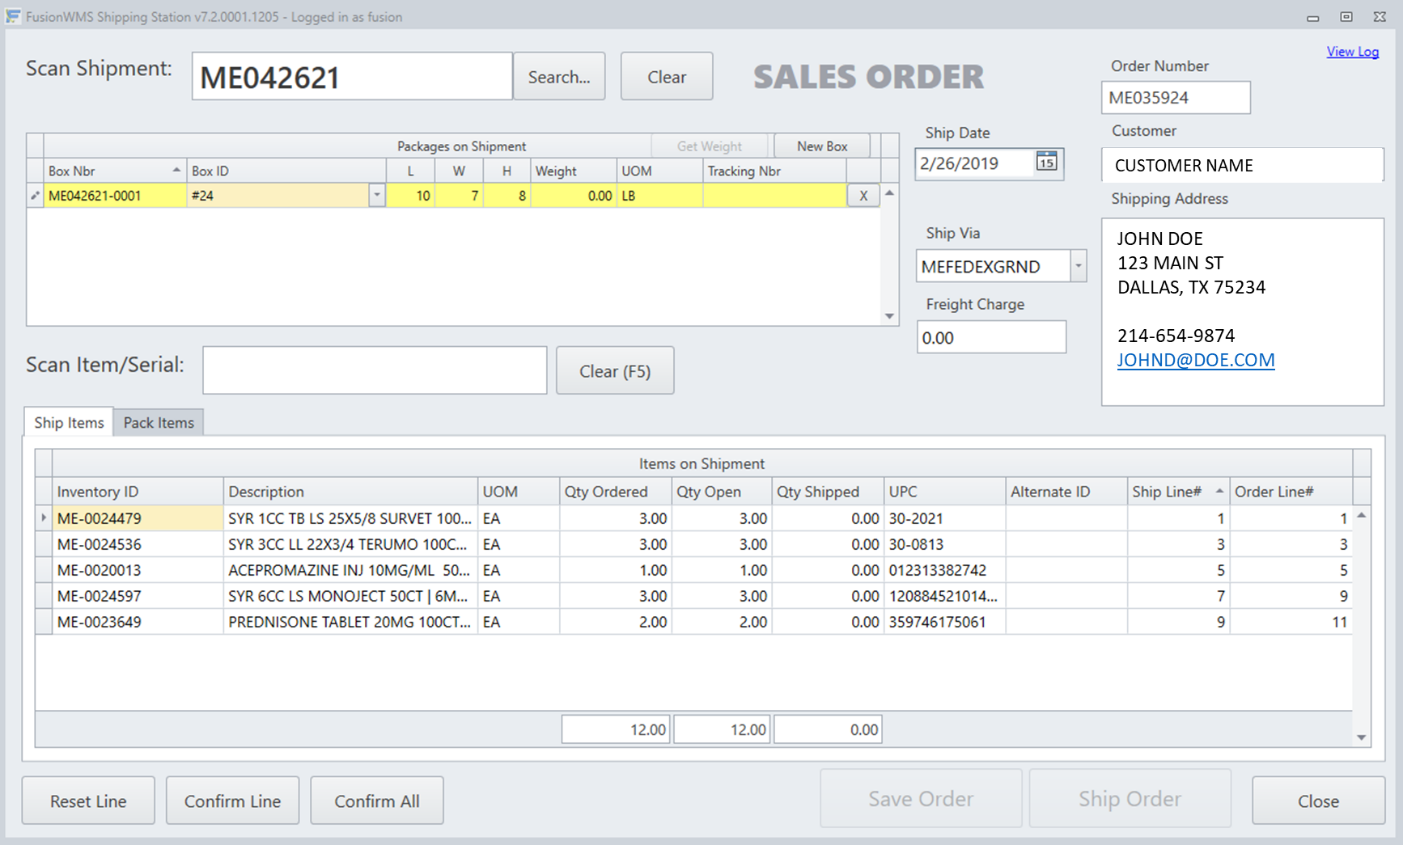Click the Qty Shipped total 0.00 box
Image resolution: width=1403 pixels, height=845 pixels.
click(828, 729)
